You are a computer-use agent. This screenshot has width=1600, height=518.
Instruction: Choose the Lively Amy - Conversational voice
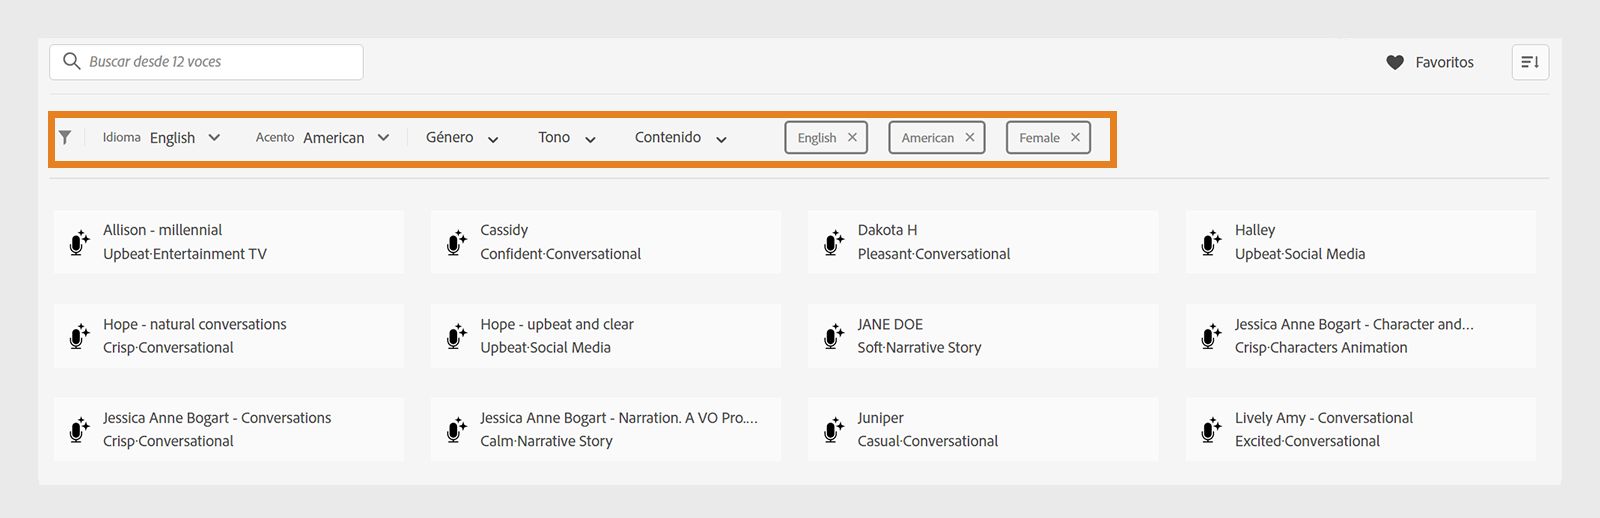coord(1360,430)
